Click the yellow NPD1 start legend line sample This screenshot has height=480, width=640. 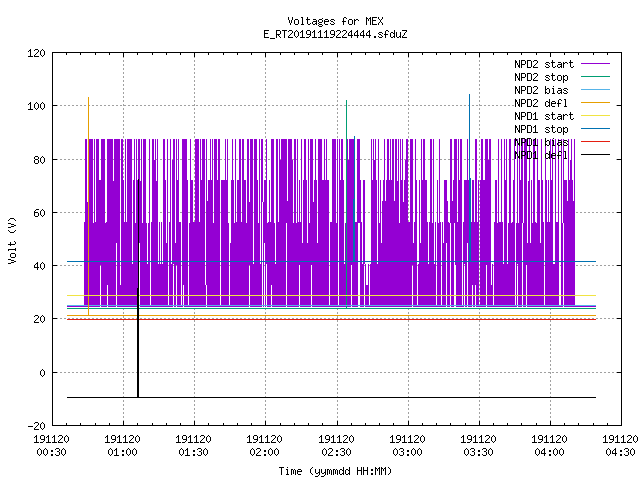[595, 116]
